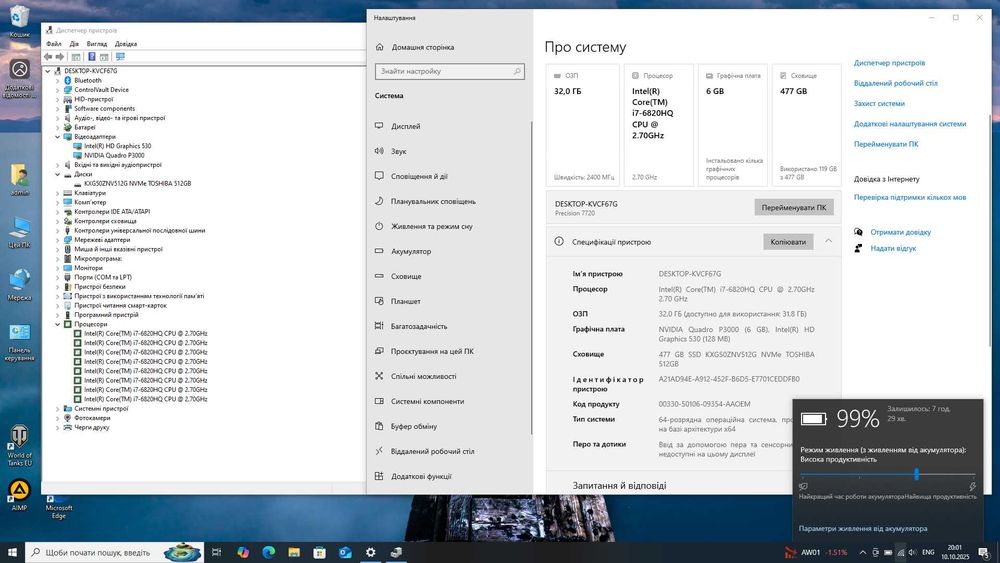Collapse the Диски tree node

[x=57, y=174]
